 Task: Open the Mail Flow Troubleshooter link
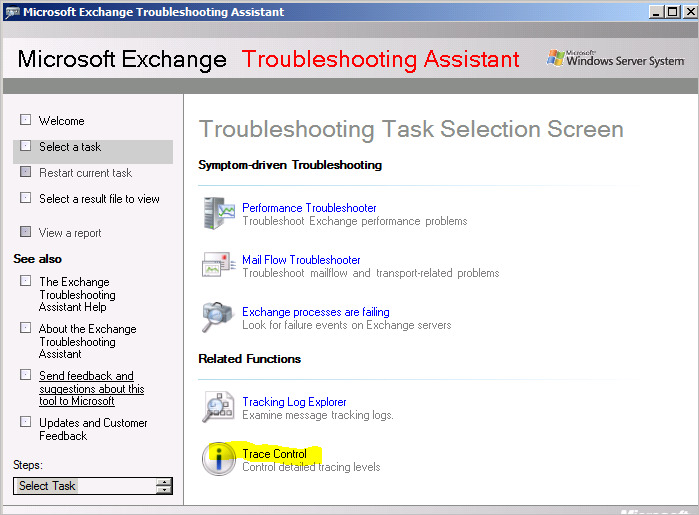301,260
